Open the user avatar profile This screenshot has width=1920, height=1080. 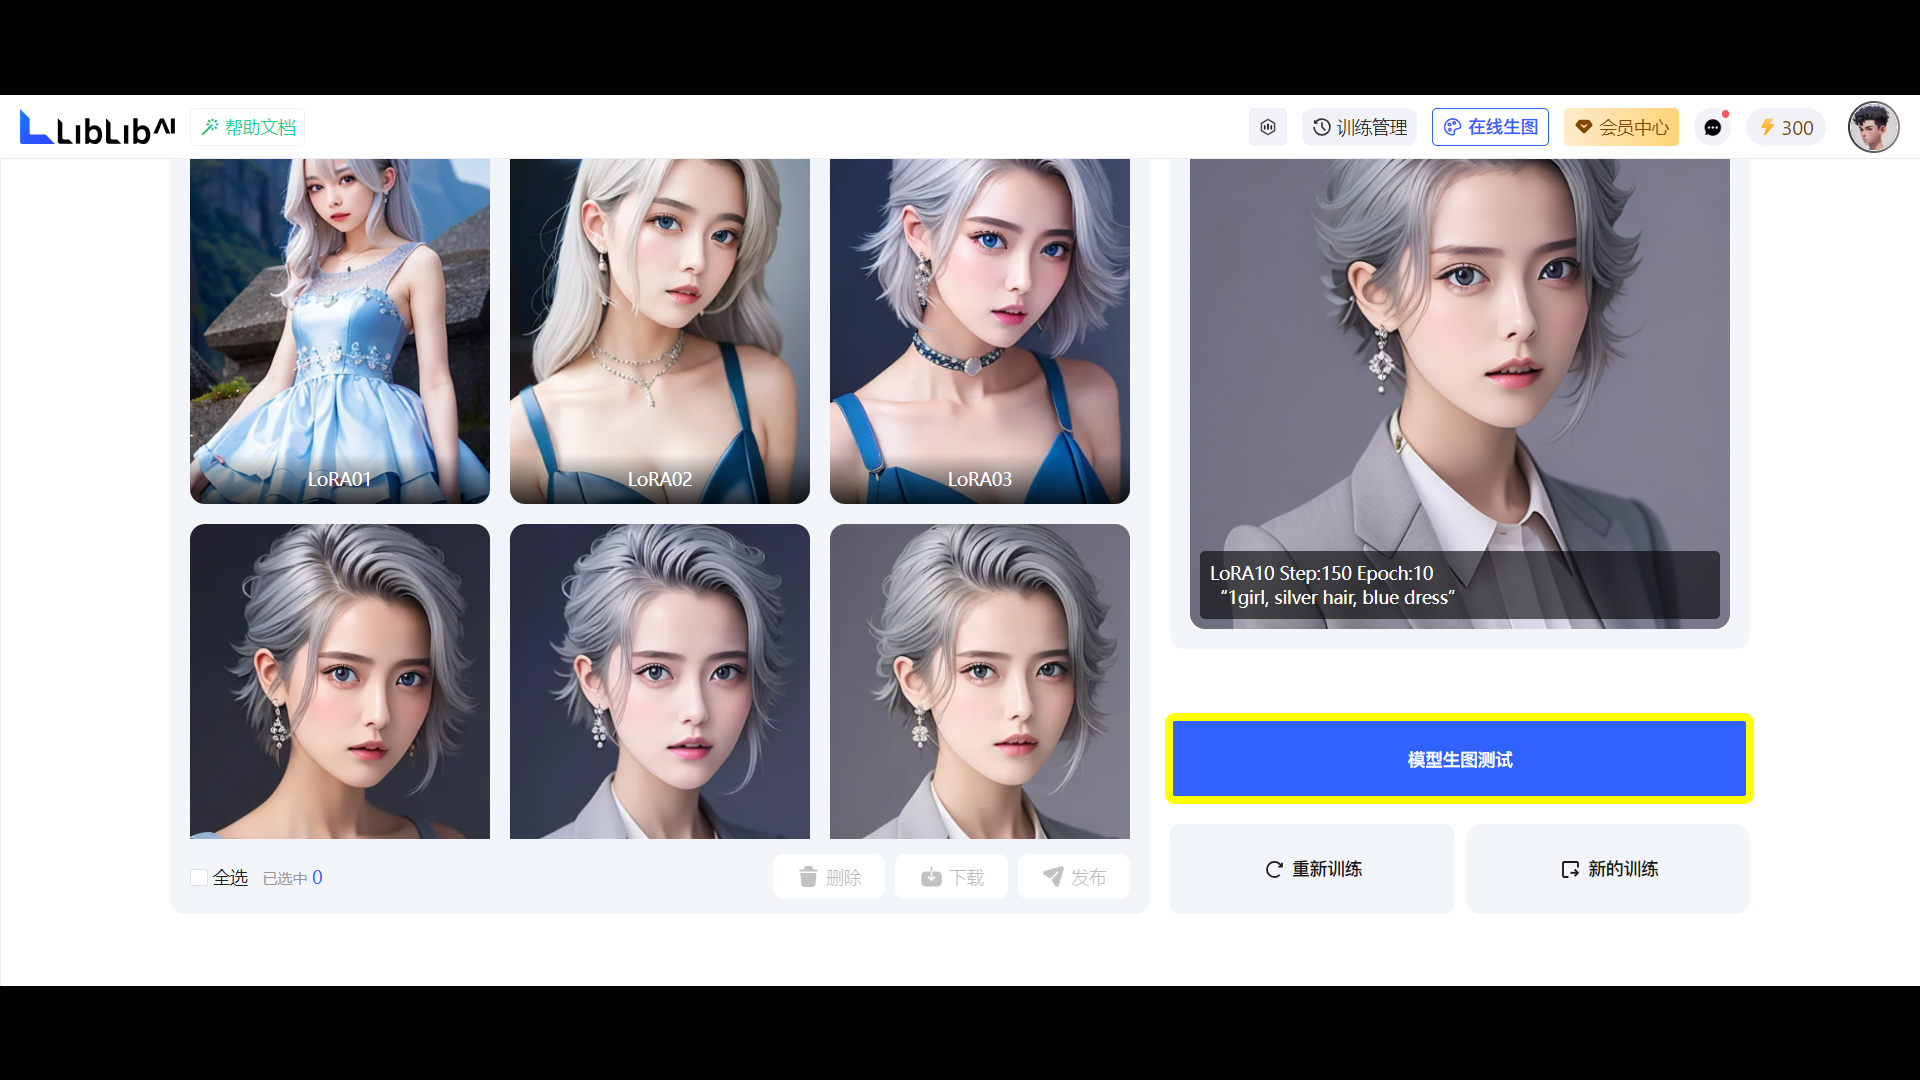[x=1872, y=128]
